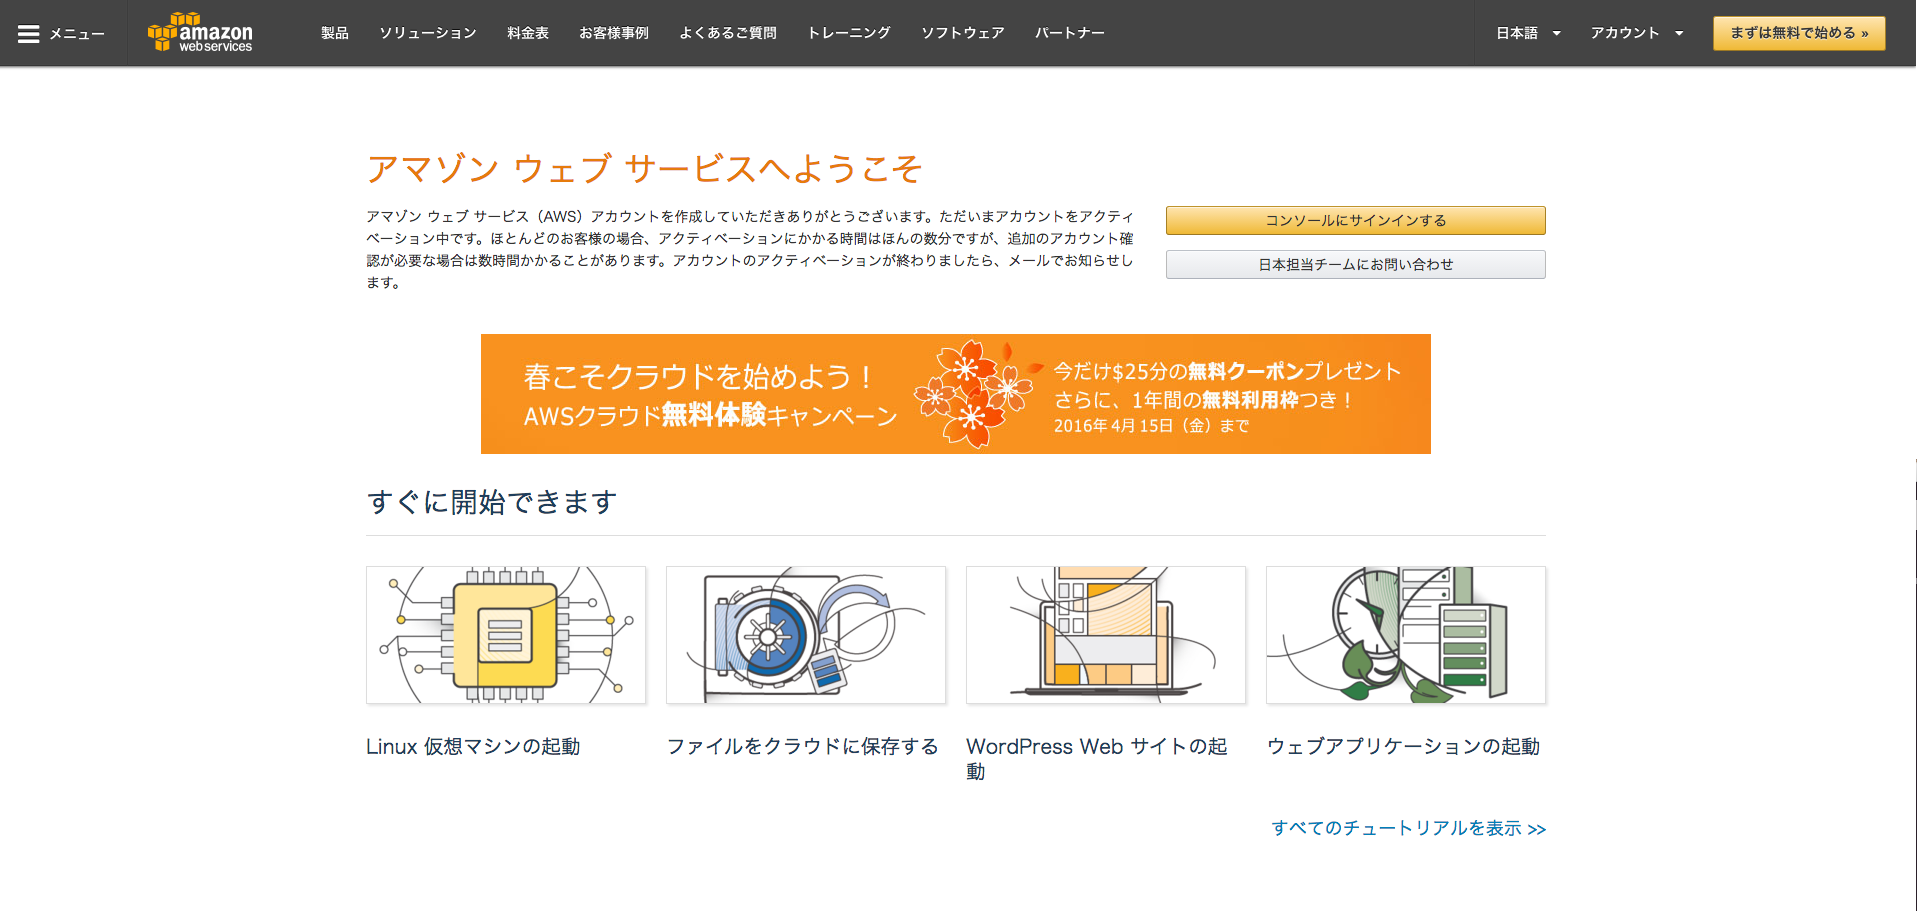Viewport: 1917px width, 911px height.
Task: Open the ファイルをクラウドに保存する tutorial image
Action: coord(805,634)
